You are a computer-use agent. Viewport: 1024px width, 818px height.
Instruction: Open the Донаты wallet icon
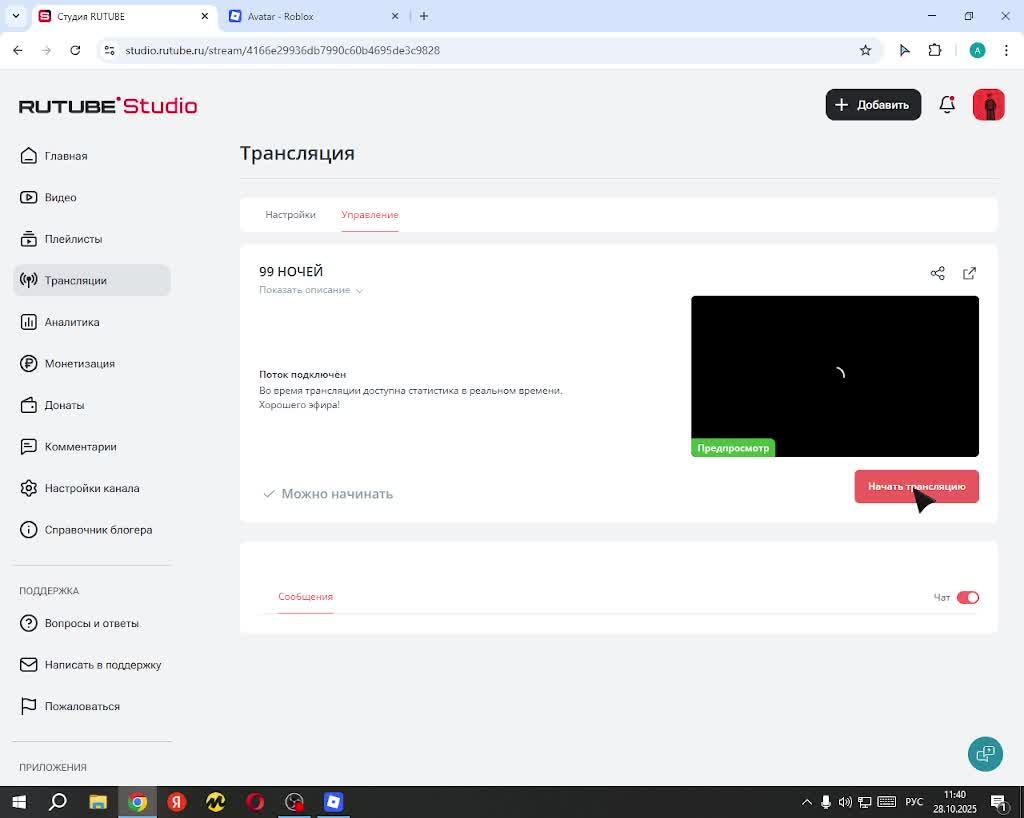[x=28, y=405]
